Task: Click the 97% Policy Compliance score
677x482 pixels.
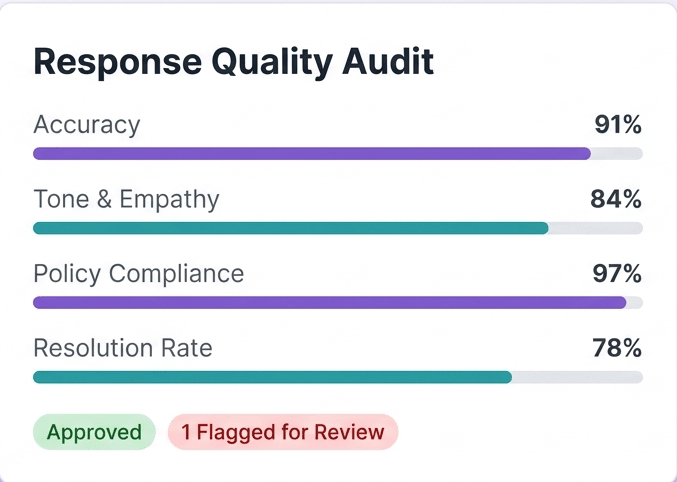Action: click(x=616, y=273)
